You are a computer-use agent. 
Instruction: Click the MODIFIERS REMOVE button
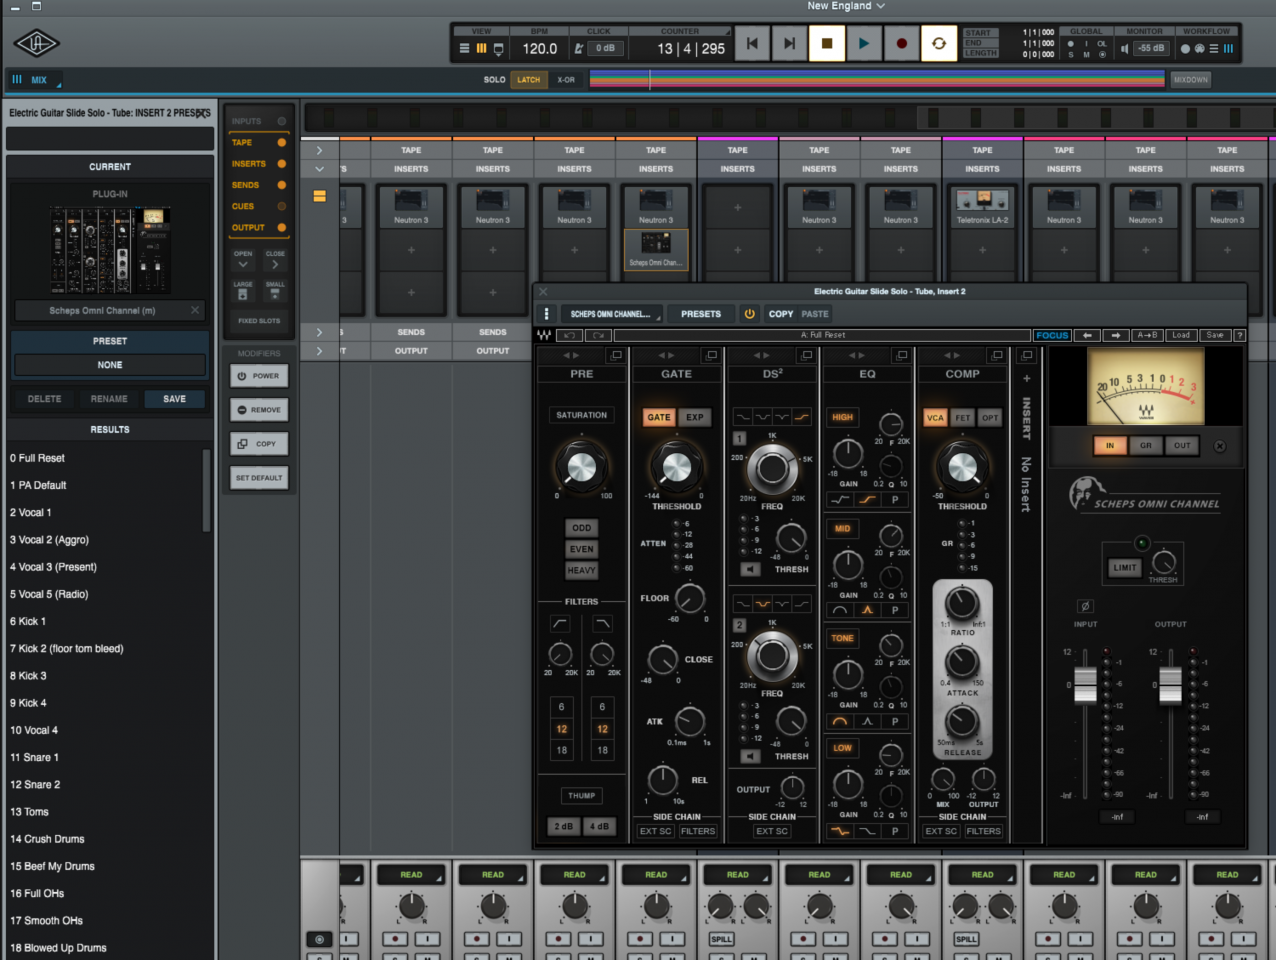click(x=259, y=410)
